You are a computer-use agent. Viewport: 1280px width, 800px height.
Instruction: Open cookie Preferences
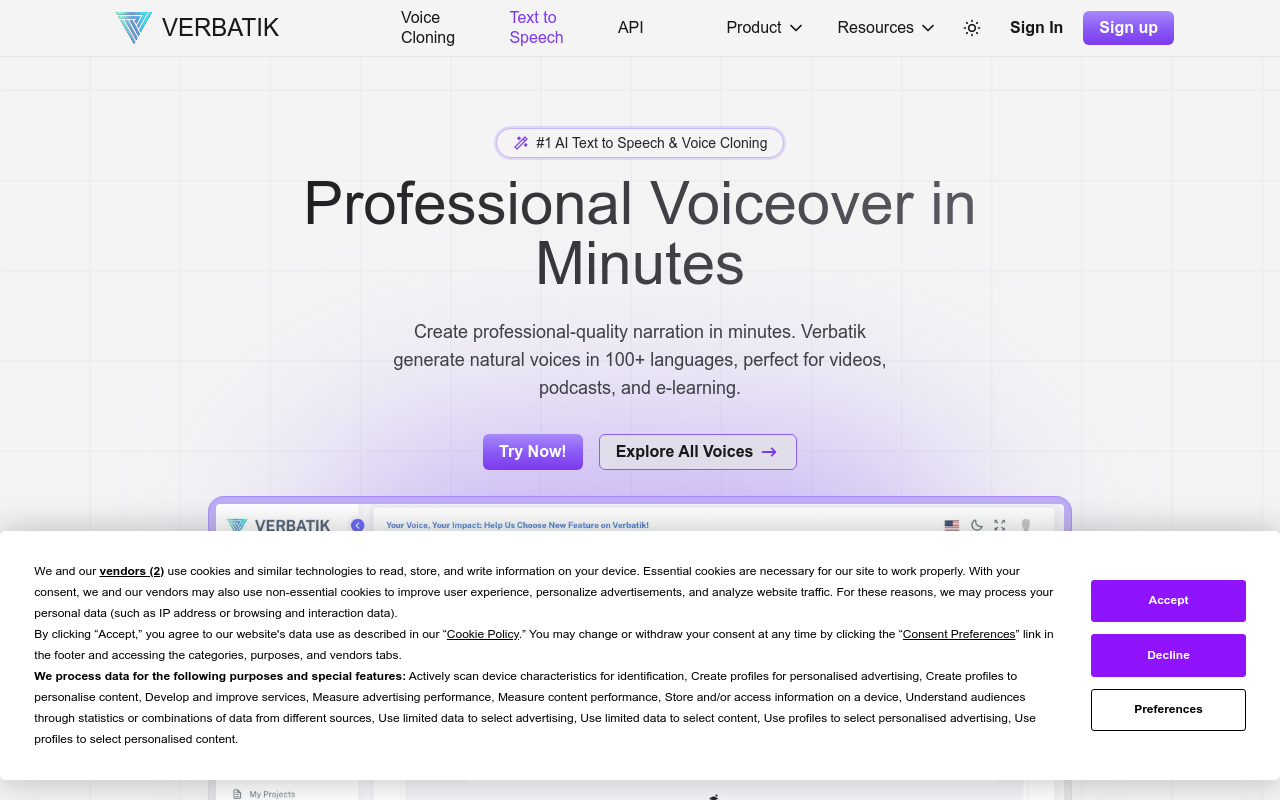point(1168,710)
